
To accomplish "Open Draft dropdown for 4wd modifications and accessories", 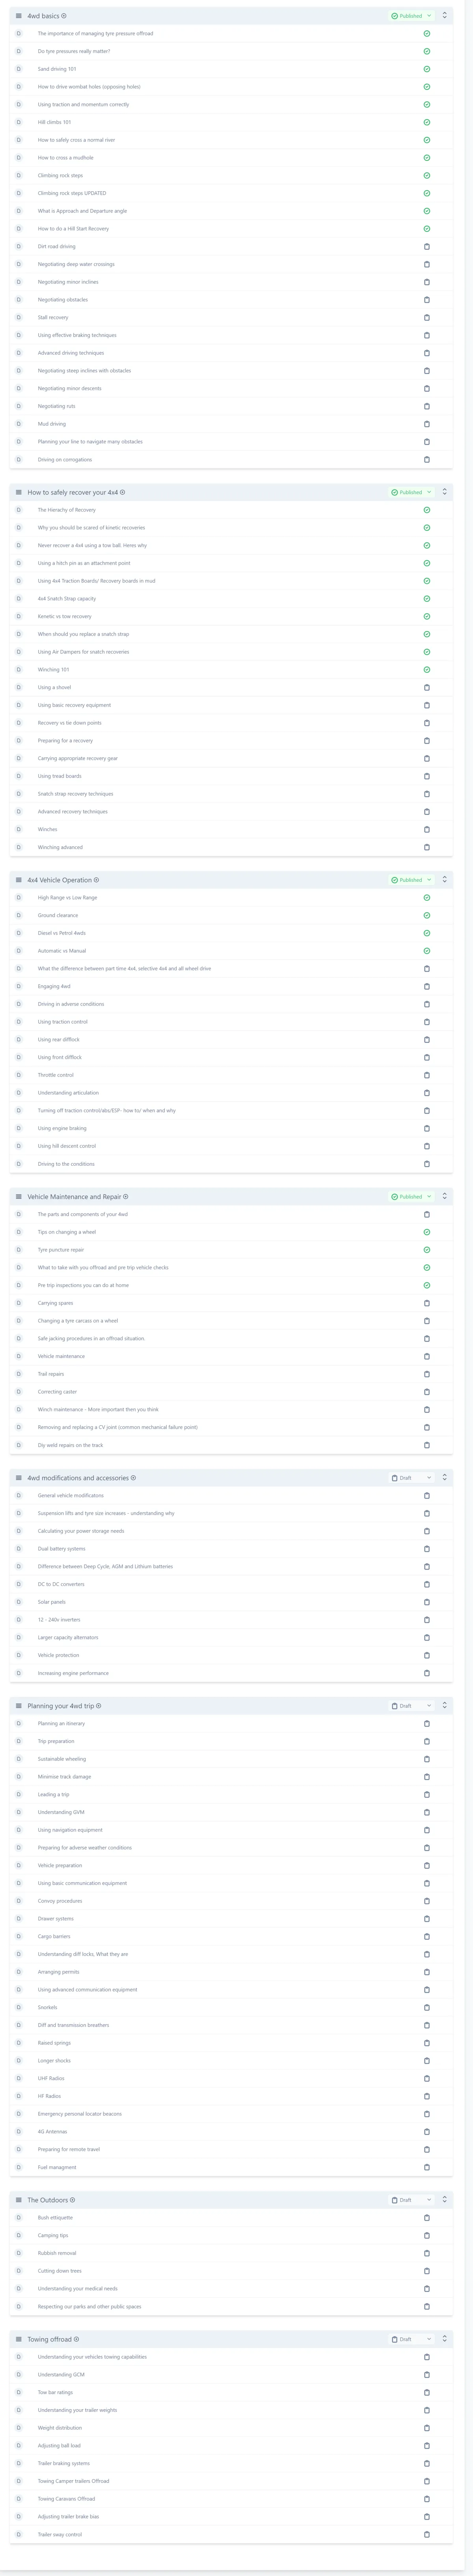I will pos(411,1478).
